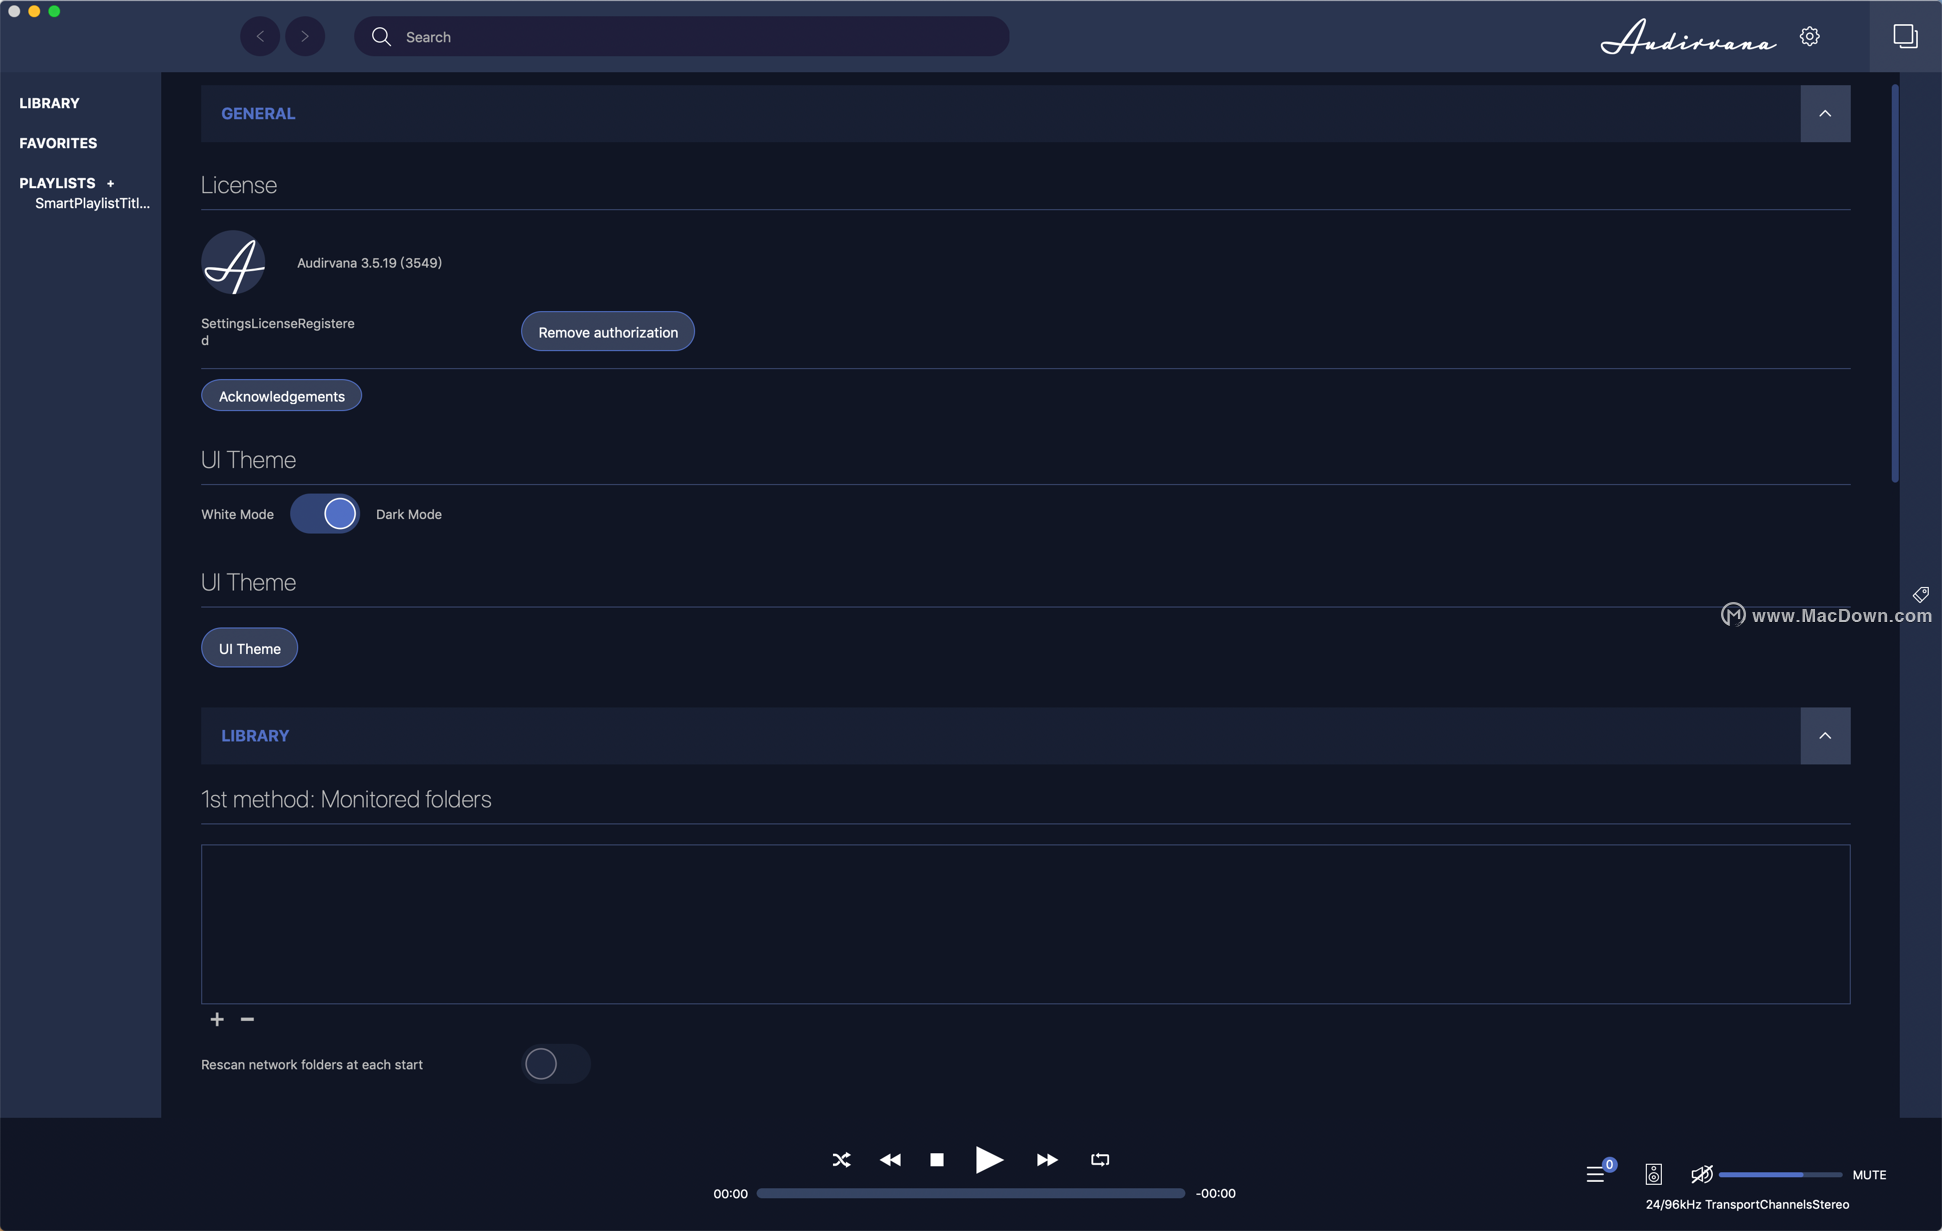1942x1231 pixels.
Task: Open settings gear icon
Action: tap(1810, 37)
